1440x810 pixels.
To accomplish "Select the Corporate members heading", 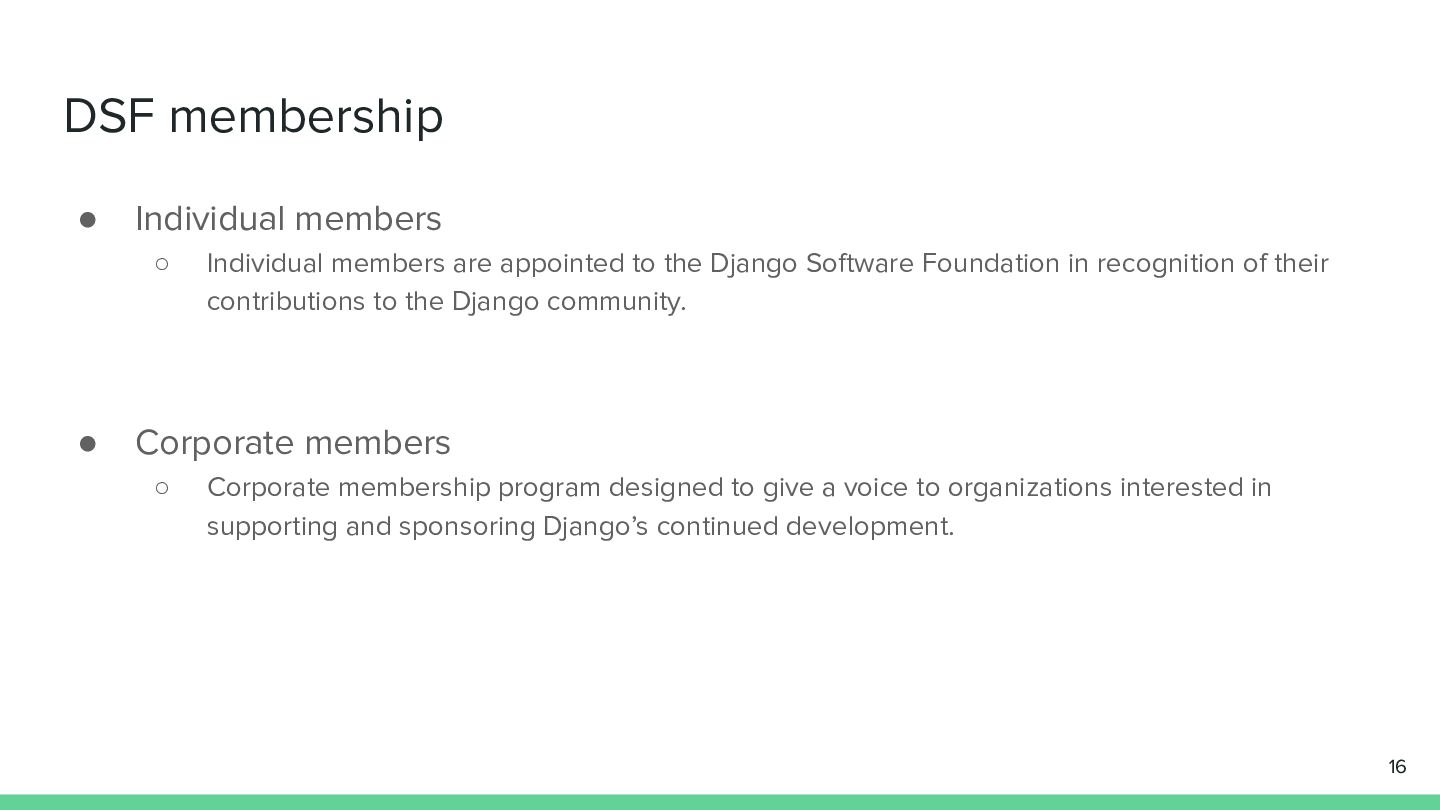I will [x=293, y=442].
